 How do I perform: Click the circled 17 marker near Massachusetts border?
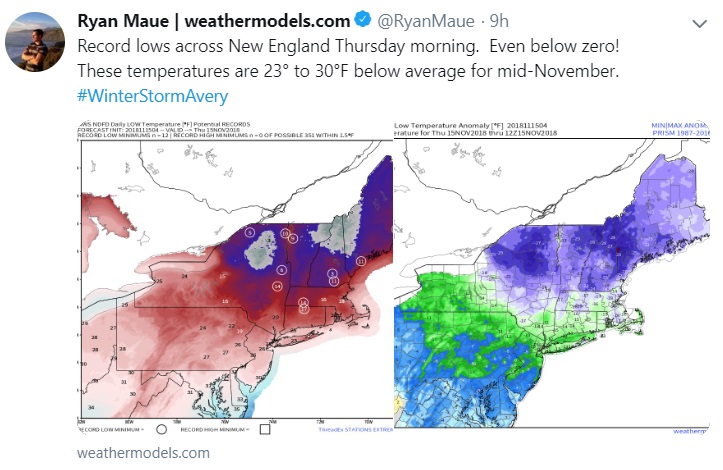(303, 309)
